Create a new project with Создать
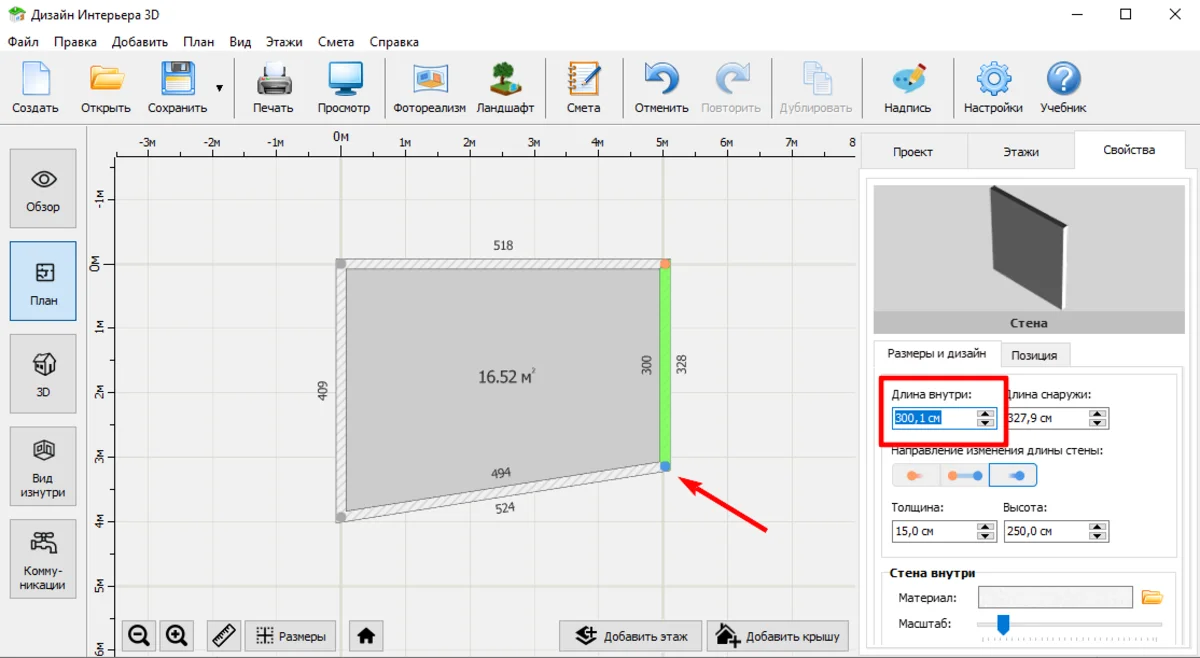 click(x=35, y=88)
